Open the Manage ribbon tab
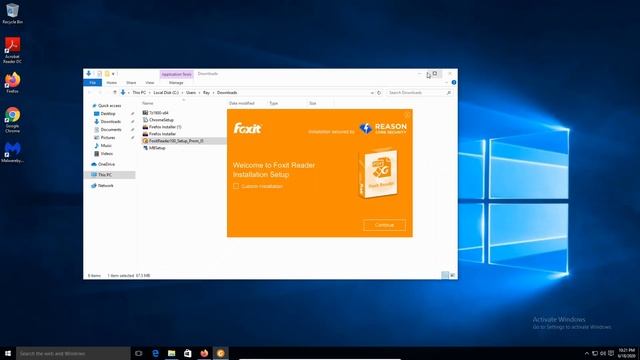640x360 pixels. click(x=176, y=83)
